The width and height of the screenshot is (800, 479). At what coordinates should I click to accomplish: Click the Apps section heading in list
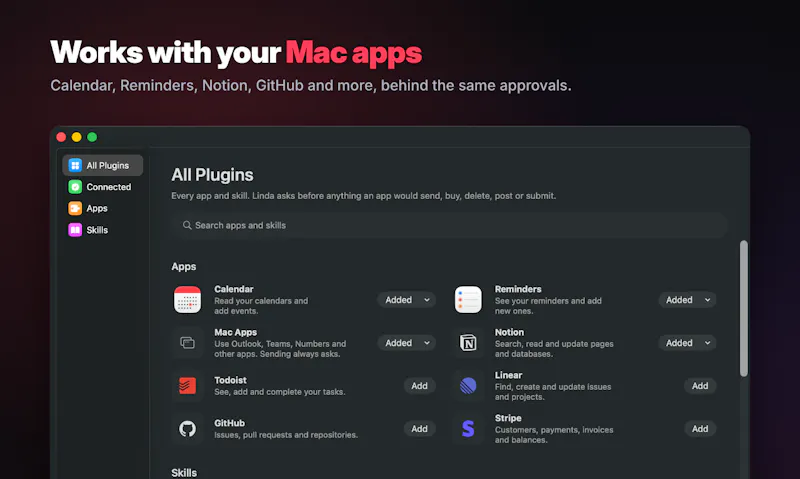tap(184, 267)
